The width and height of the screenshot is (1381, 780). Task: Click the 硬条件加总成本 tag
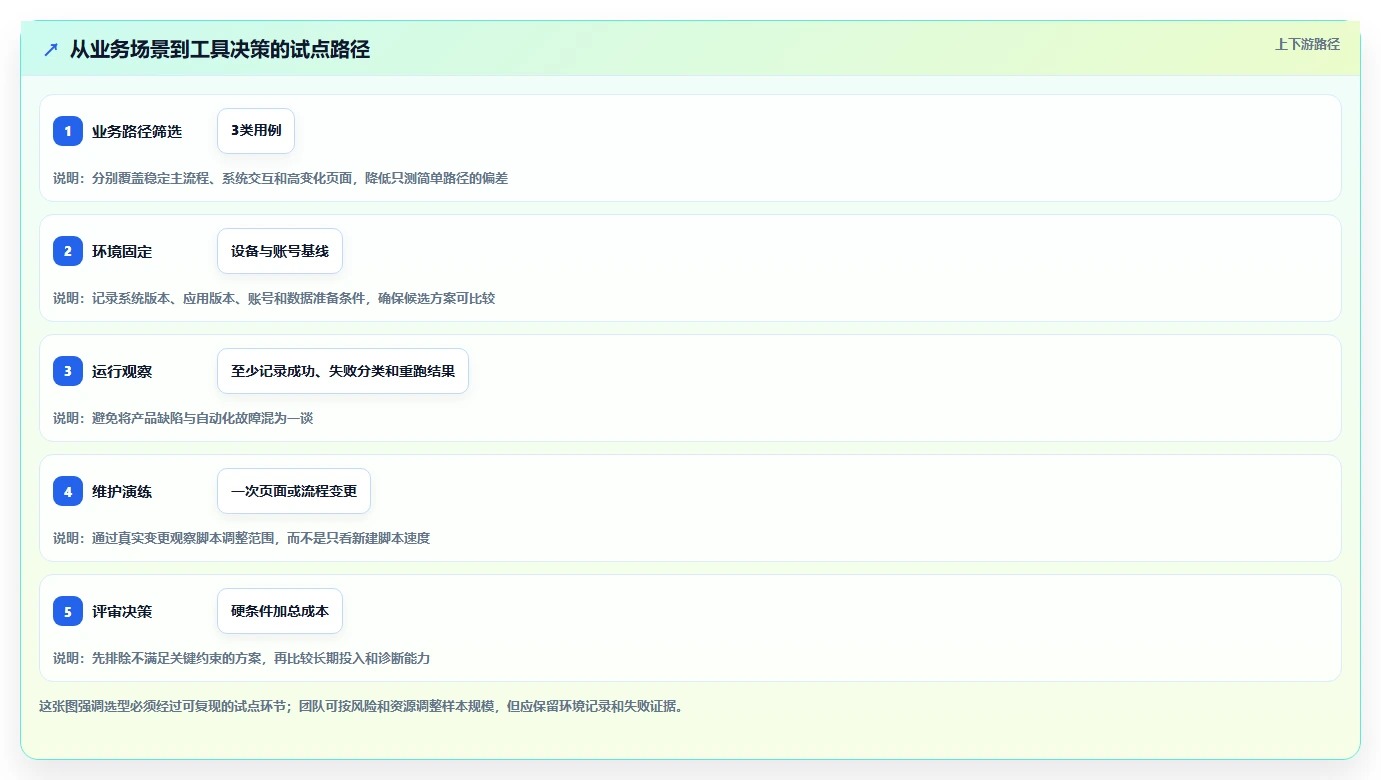pos(280,611)
